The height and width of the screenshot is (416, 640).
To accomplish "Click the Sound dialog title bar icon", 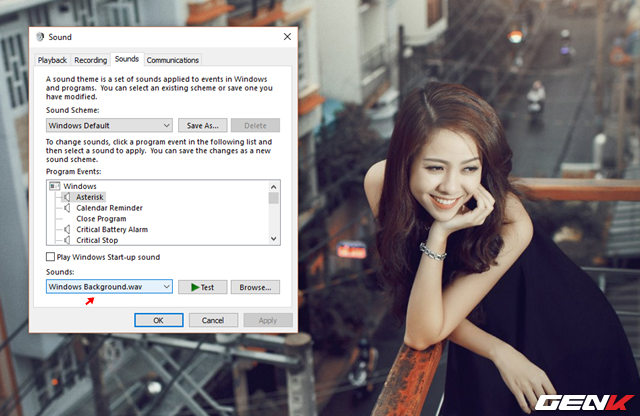I will (x=40, y=37).
